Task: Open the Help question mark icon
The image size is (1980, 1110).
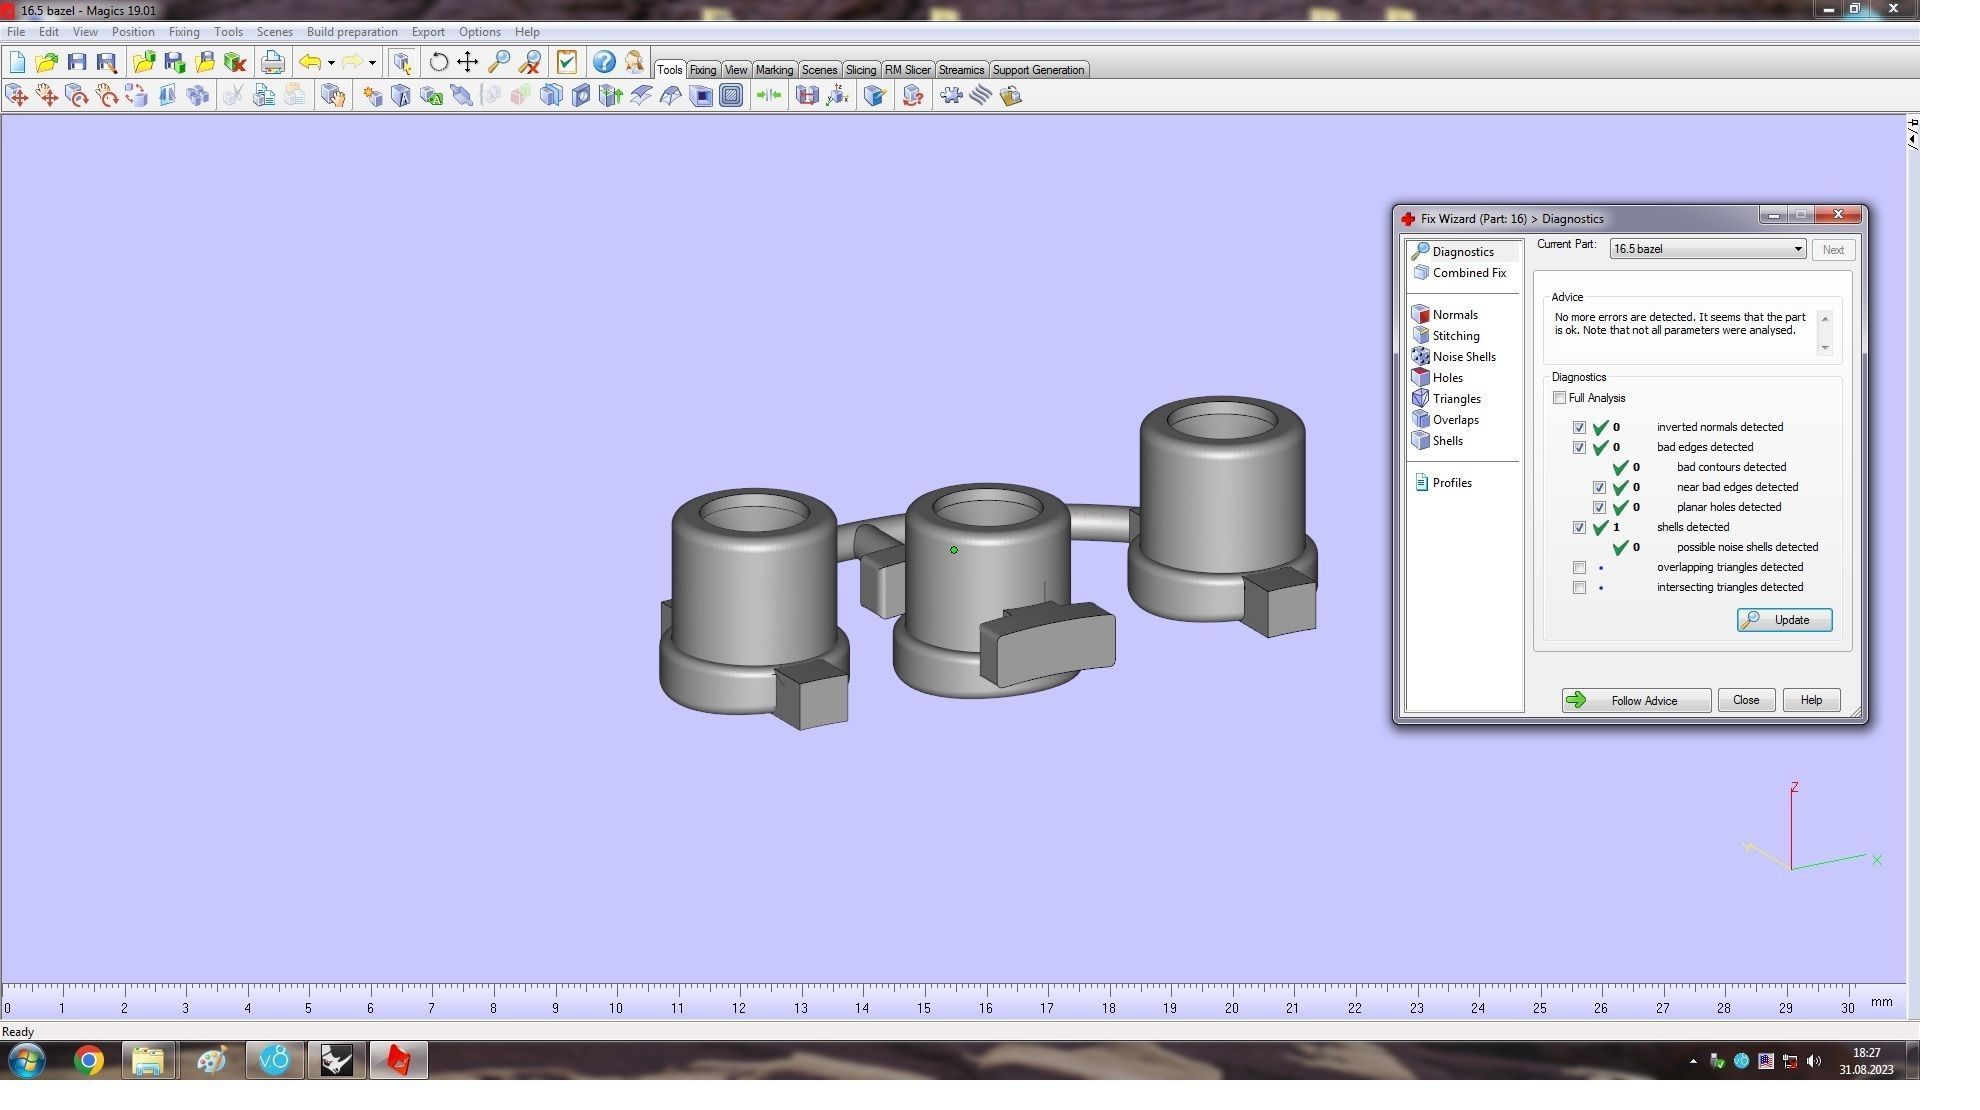Action: pyautogui.click(x=604, y=62)
